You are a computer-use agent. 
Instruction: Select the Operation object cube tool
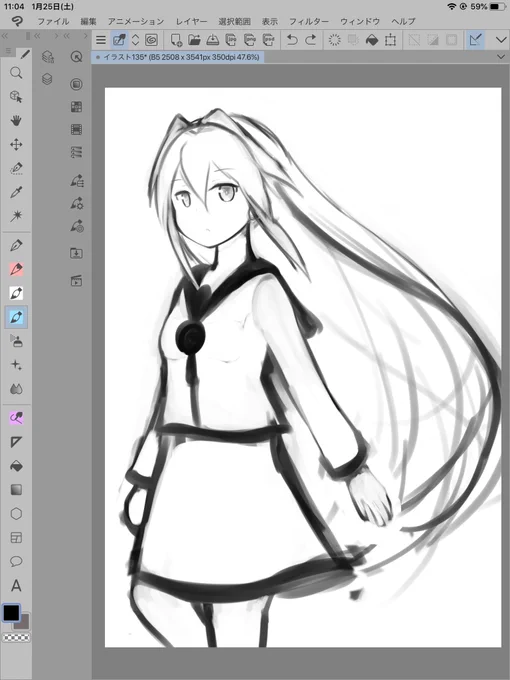16,97
